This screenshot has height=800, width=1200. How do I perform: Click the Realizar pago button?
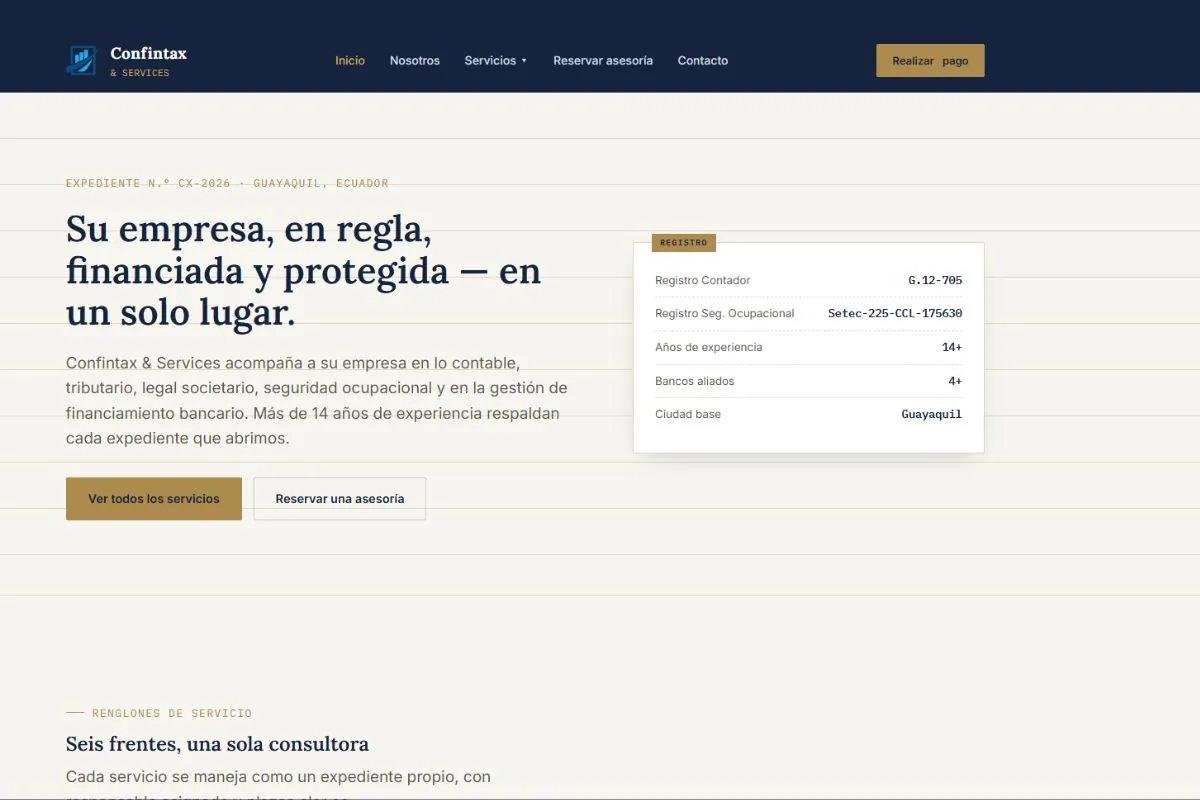pyautogui.click(x=930, y=61)
